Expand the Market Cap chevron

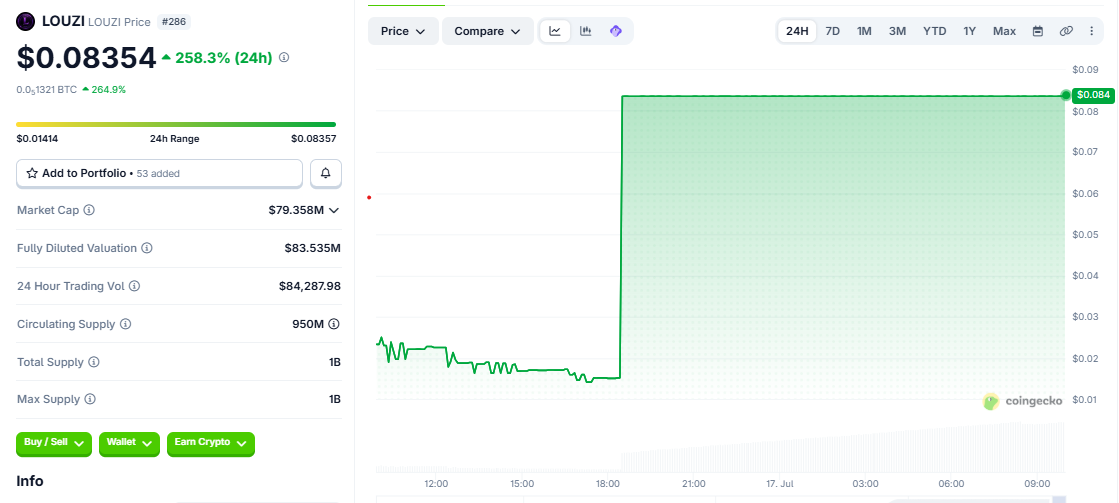(333, 210)
